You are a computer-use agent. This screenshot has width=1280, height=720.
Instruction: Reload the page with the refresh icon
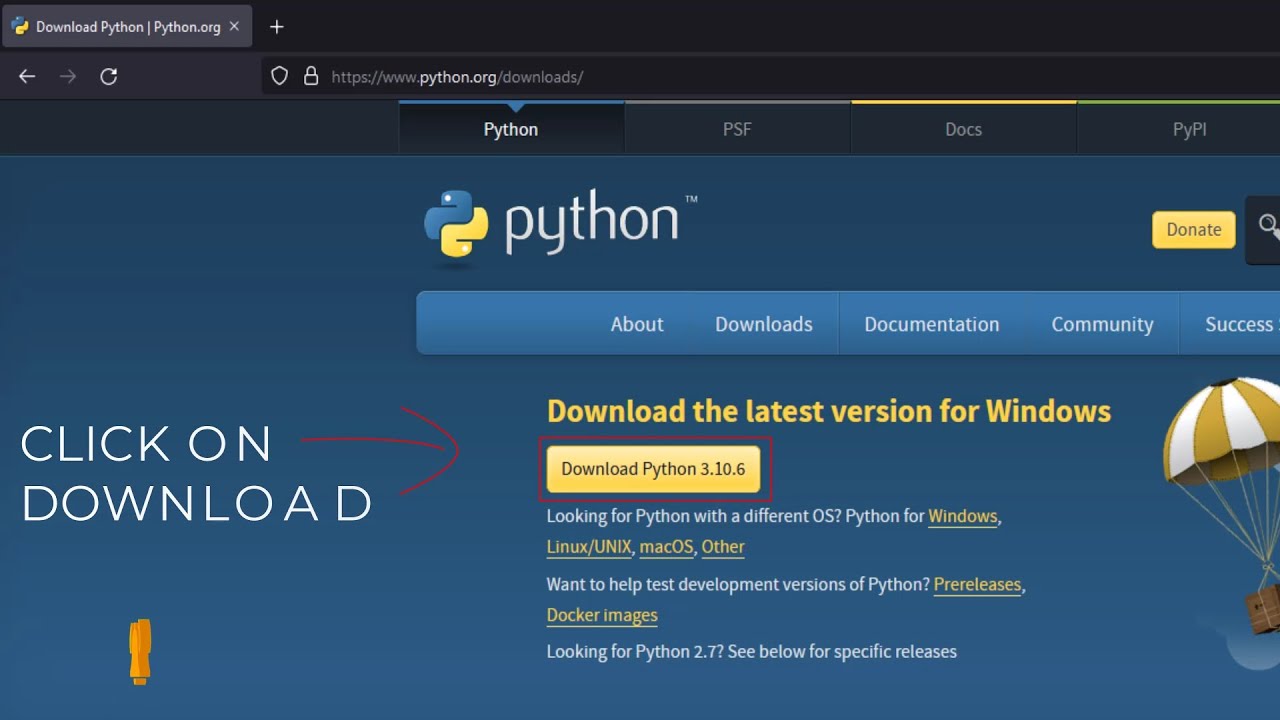[x=109, y=77]
